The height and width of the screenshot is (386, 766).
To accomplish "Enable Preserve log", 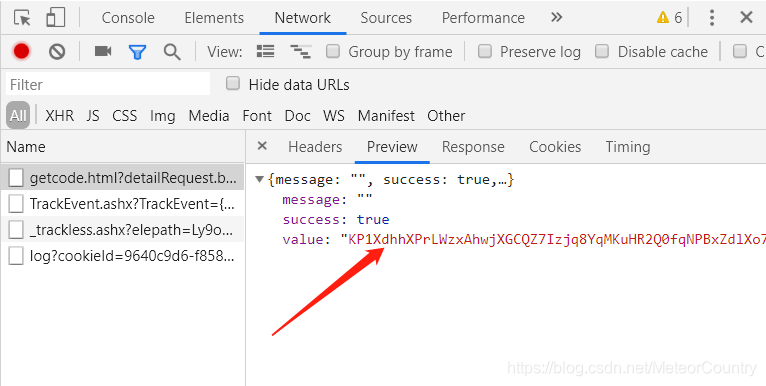I will click(485, 51).
